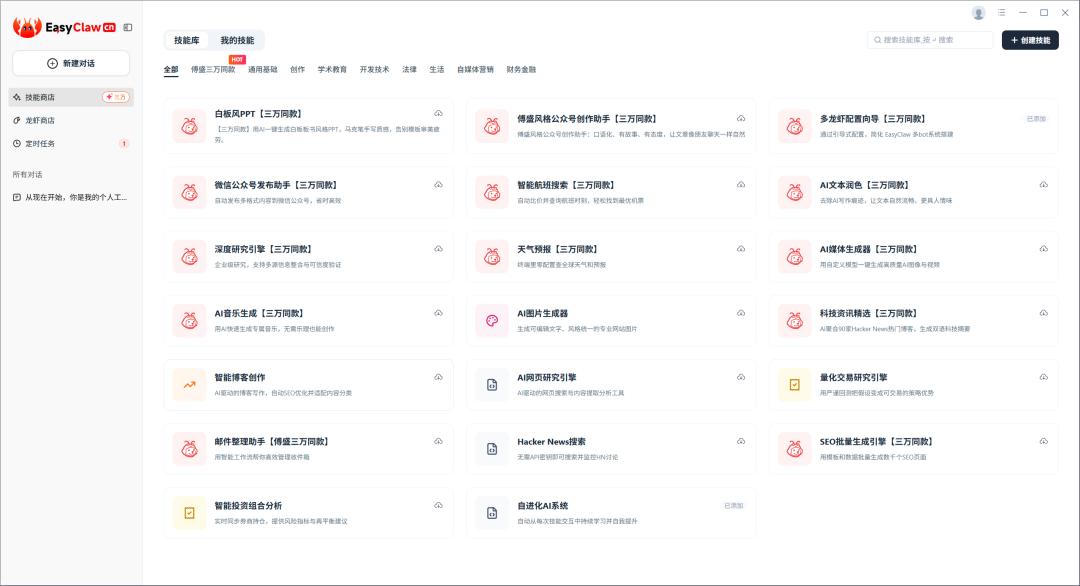
Task: Select the 傅盛三万同款 category tab
Action: [x=214, y=69]
